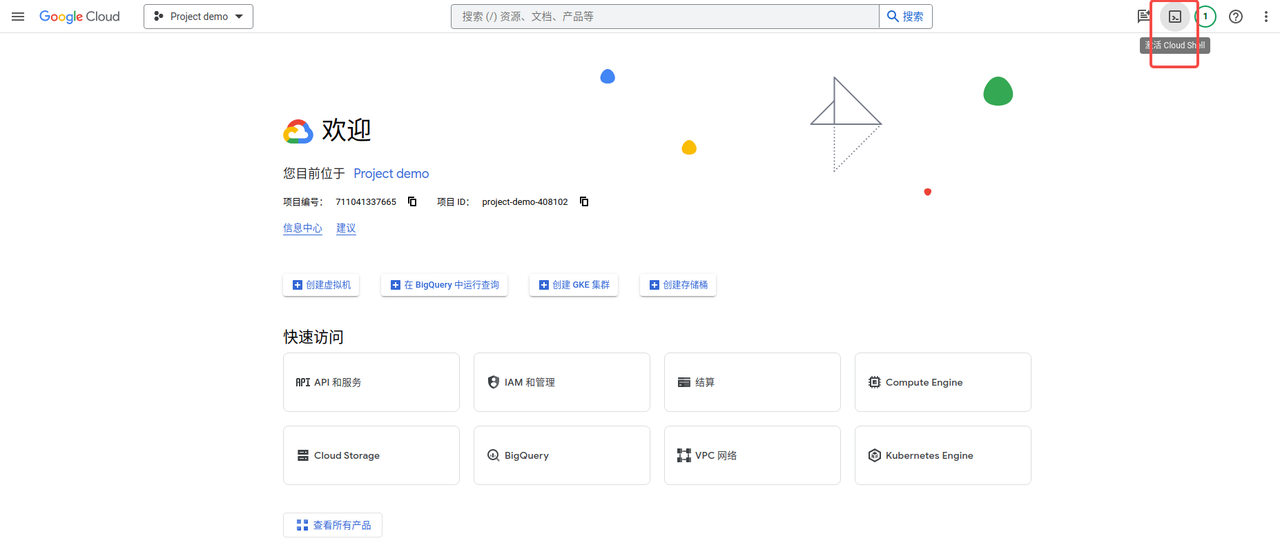Click the 创建存储桶 button
Viewport: 1280px width, 554px height.
click(x=678, y=285)
